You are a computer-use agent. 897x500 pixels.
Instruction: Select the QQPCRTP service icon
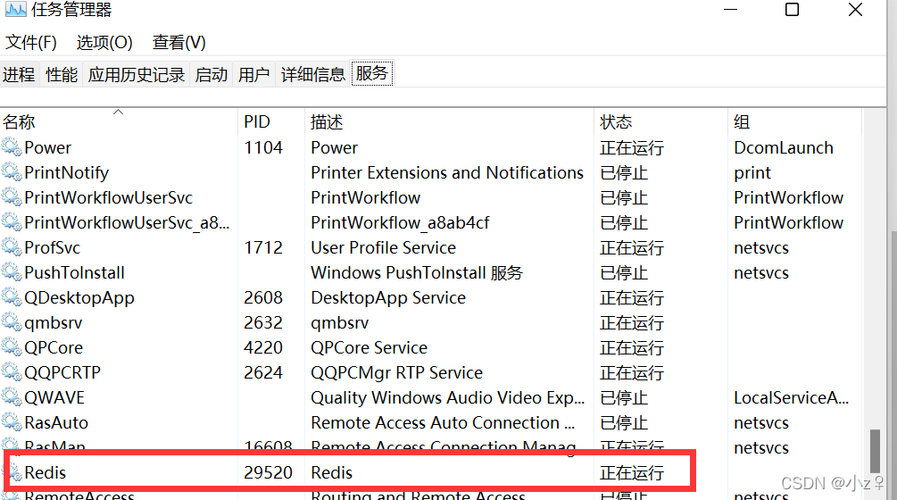point(12,372)
